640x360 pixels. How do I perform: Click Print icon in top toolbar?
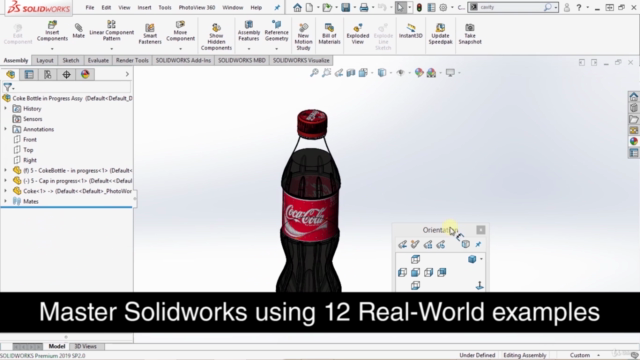click(x=364, y=7)
